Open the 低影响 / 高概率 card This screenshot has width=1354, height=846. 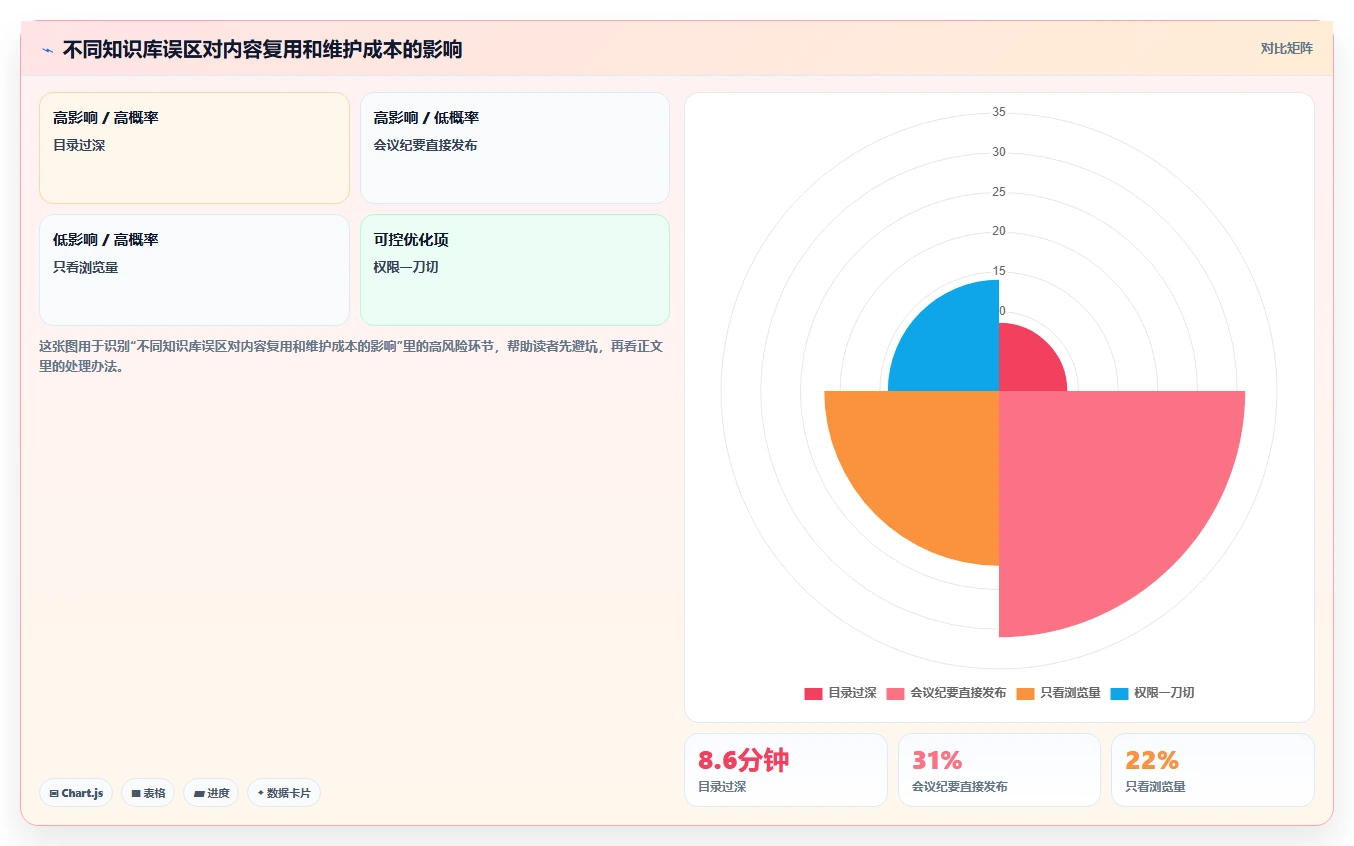click(x=194, y=270)
